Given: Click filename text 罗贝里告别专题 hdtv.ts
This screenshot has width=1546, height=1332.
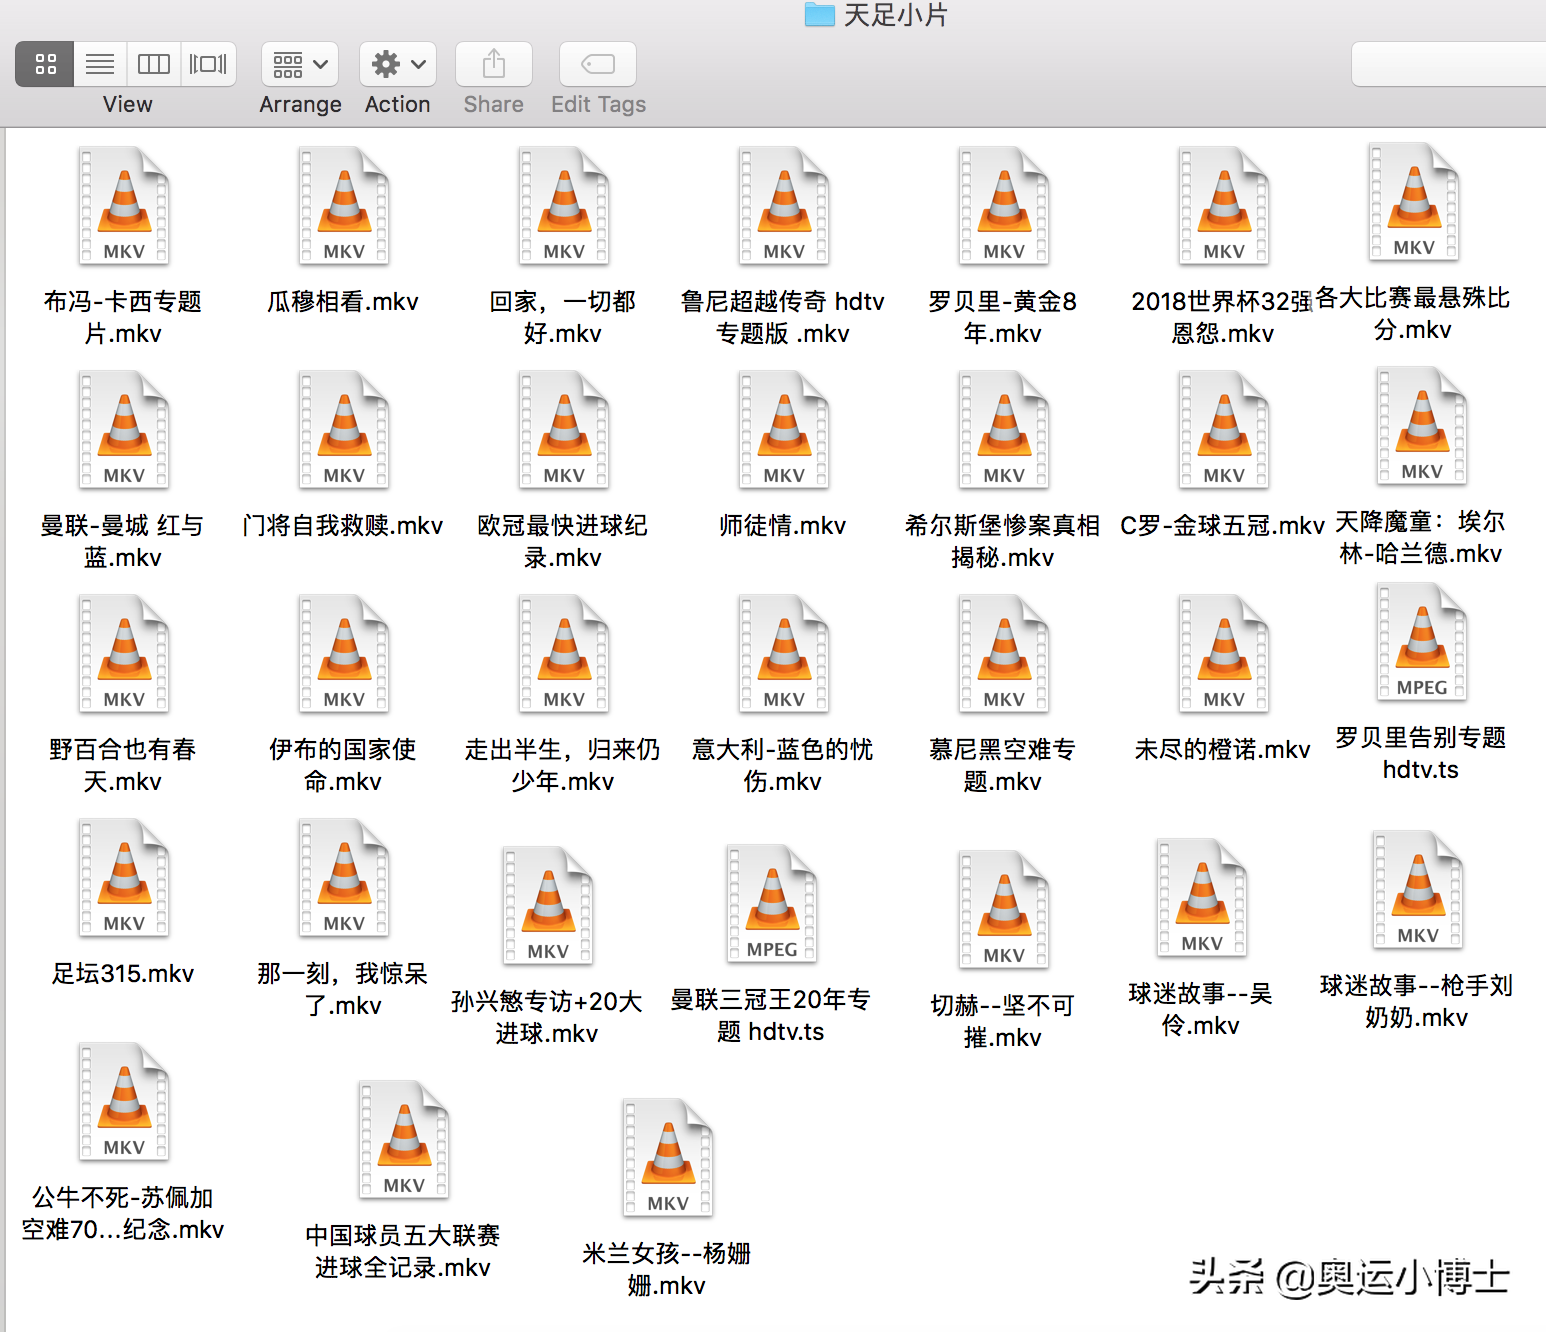Looking at the screenshot, I should point(1421,753).
